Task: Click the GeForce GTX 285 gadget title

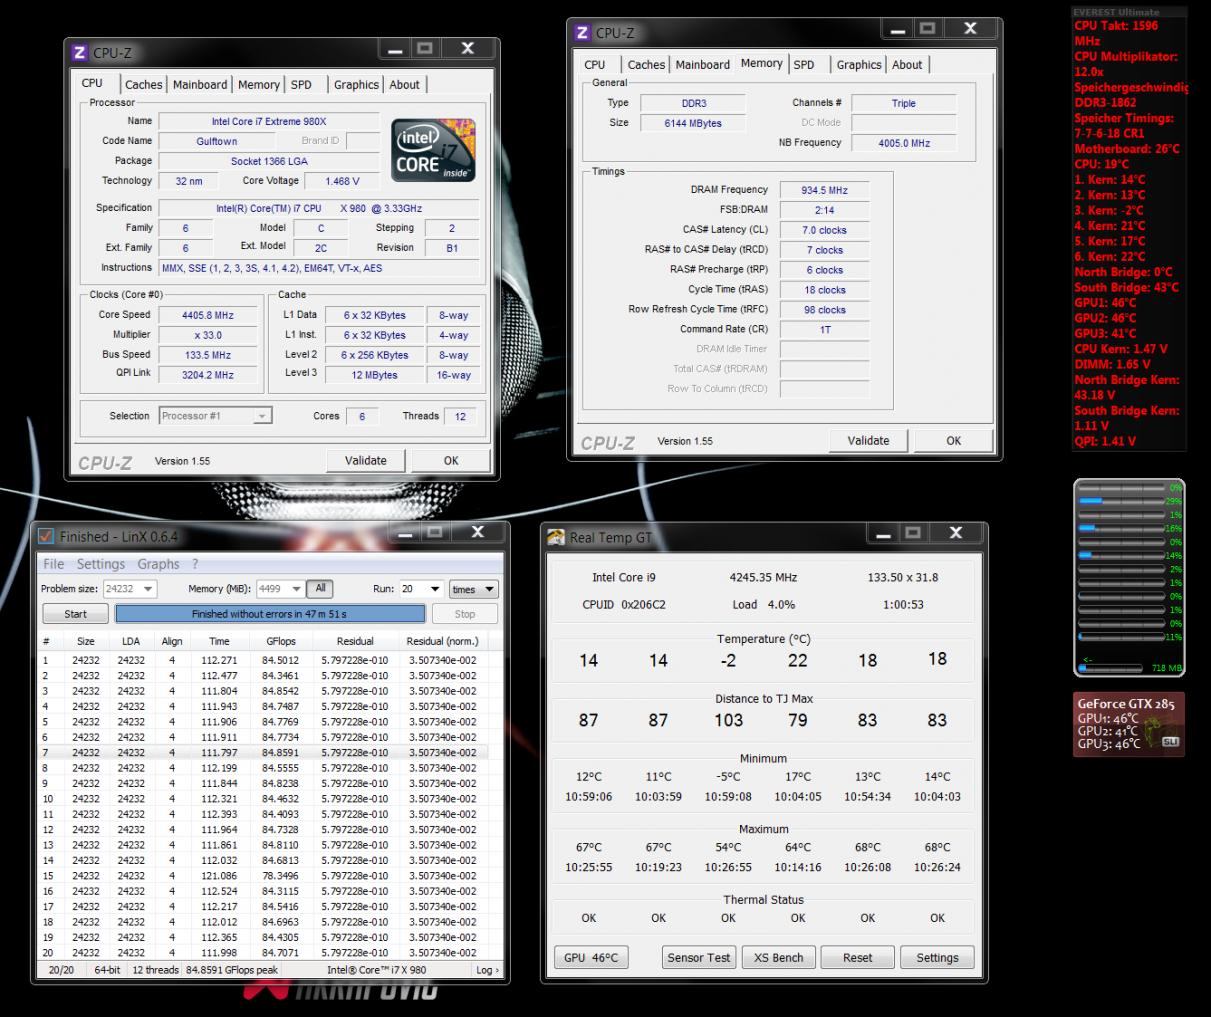Action: (1126, 704)
